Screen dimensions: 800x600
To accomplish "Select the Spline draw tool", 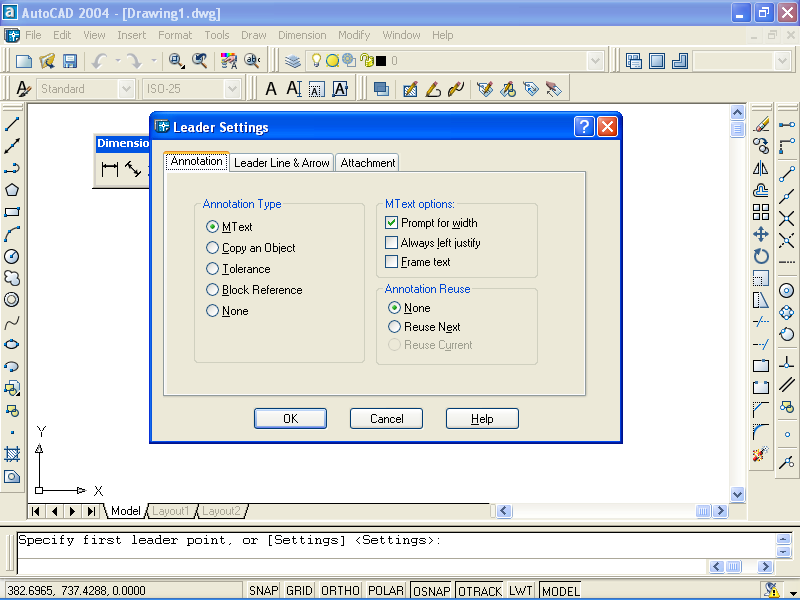I will coord(12,322).
